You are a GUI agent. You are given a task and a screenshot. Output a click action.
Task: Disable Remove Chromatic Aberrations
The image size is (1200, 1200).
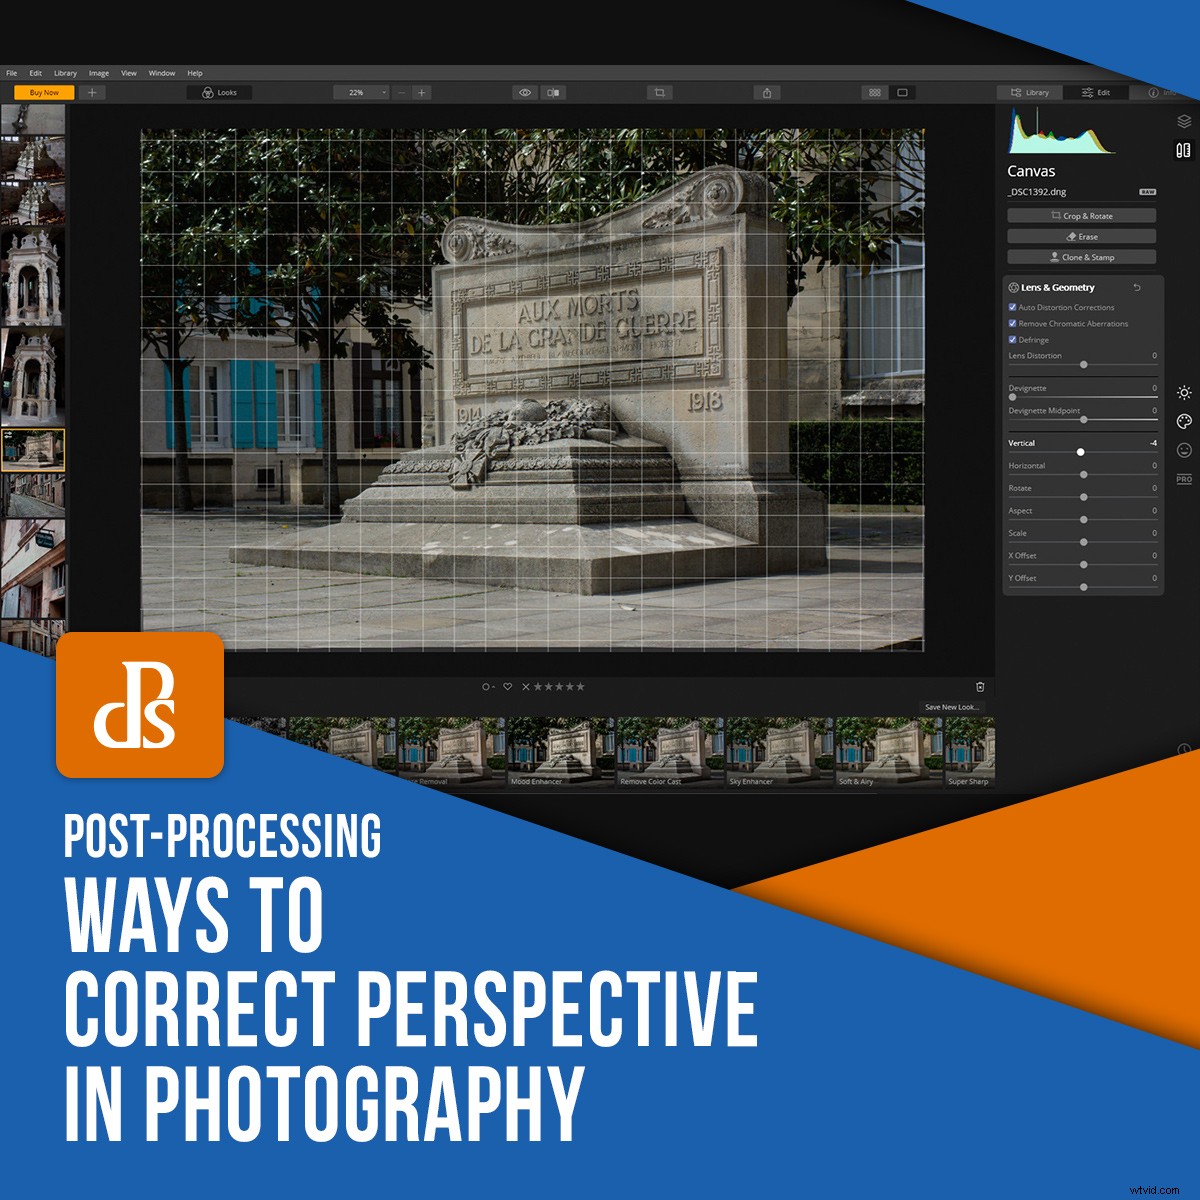(1013, 323)
